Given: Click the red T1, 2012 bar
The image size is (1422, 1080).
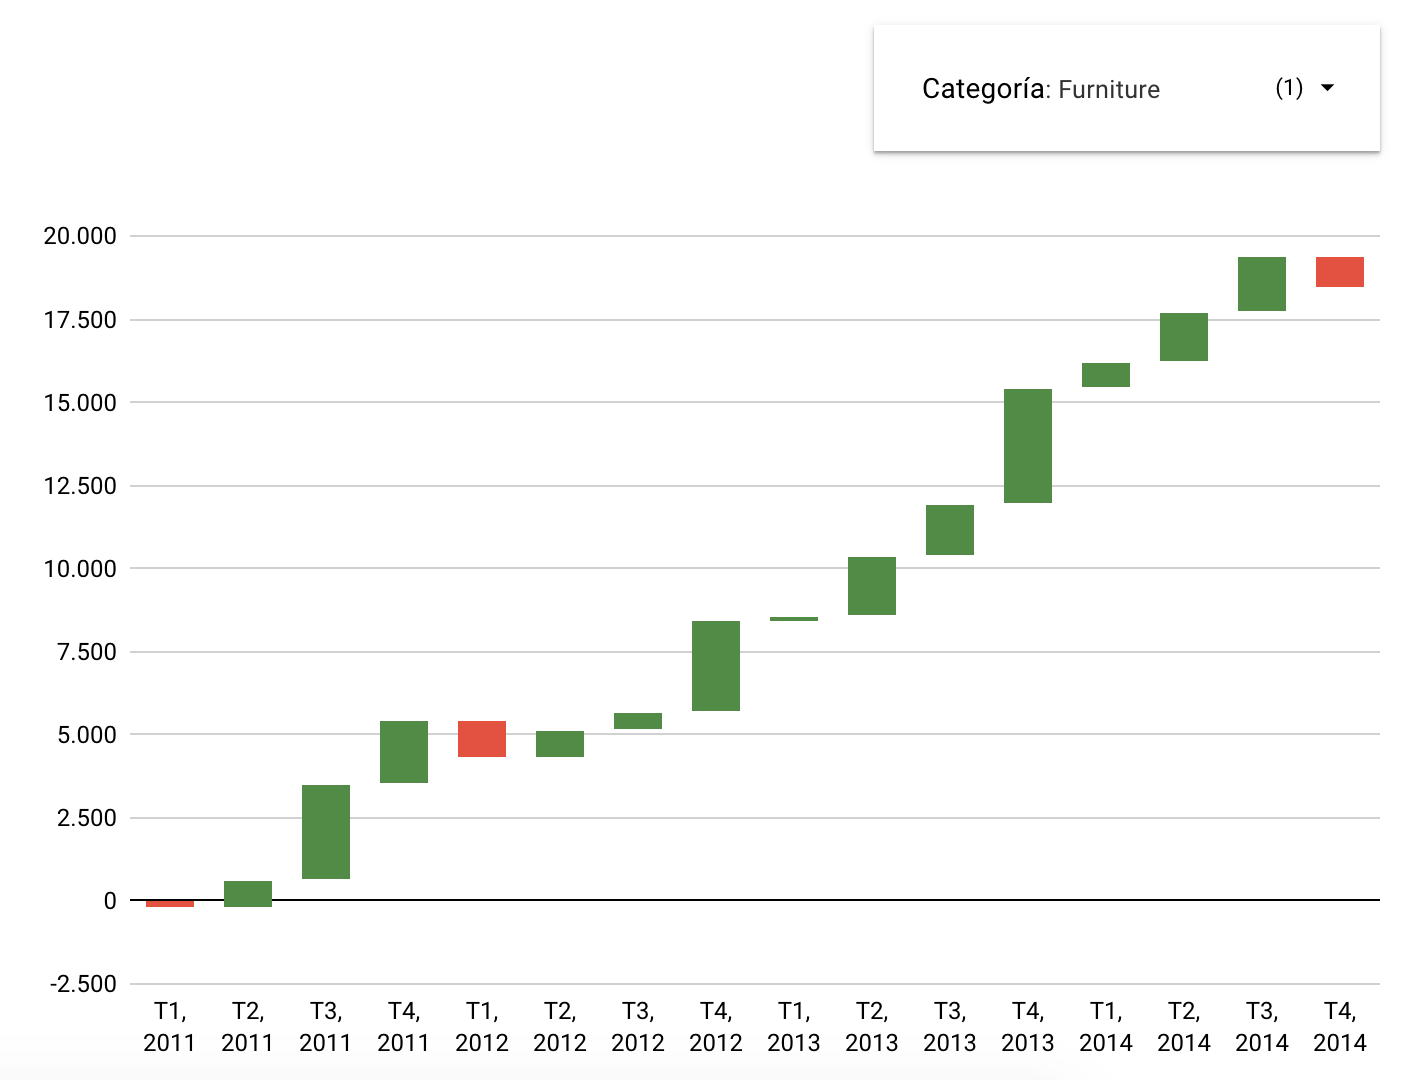Looking at the screenshot, I should (x=482, y=739).
